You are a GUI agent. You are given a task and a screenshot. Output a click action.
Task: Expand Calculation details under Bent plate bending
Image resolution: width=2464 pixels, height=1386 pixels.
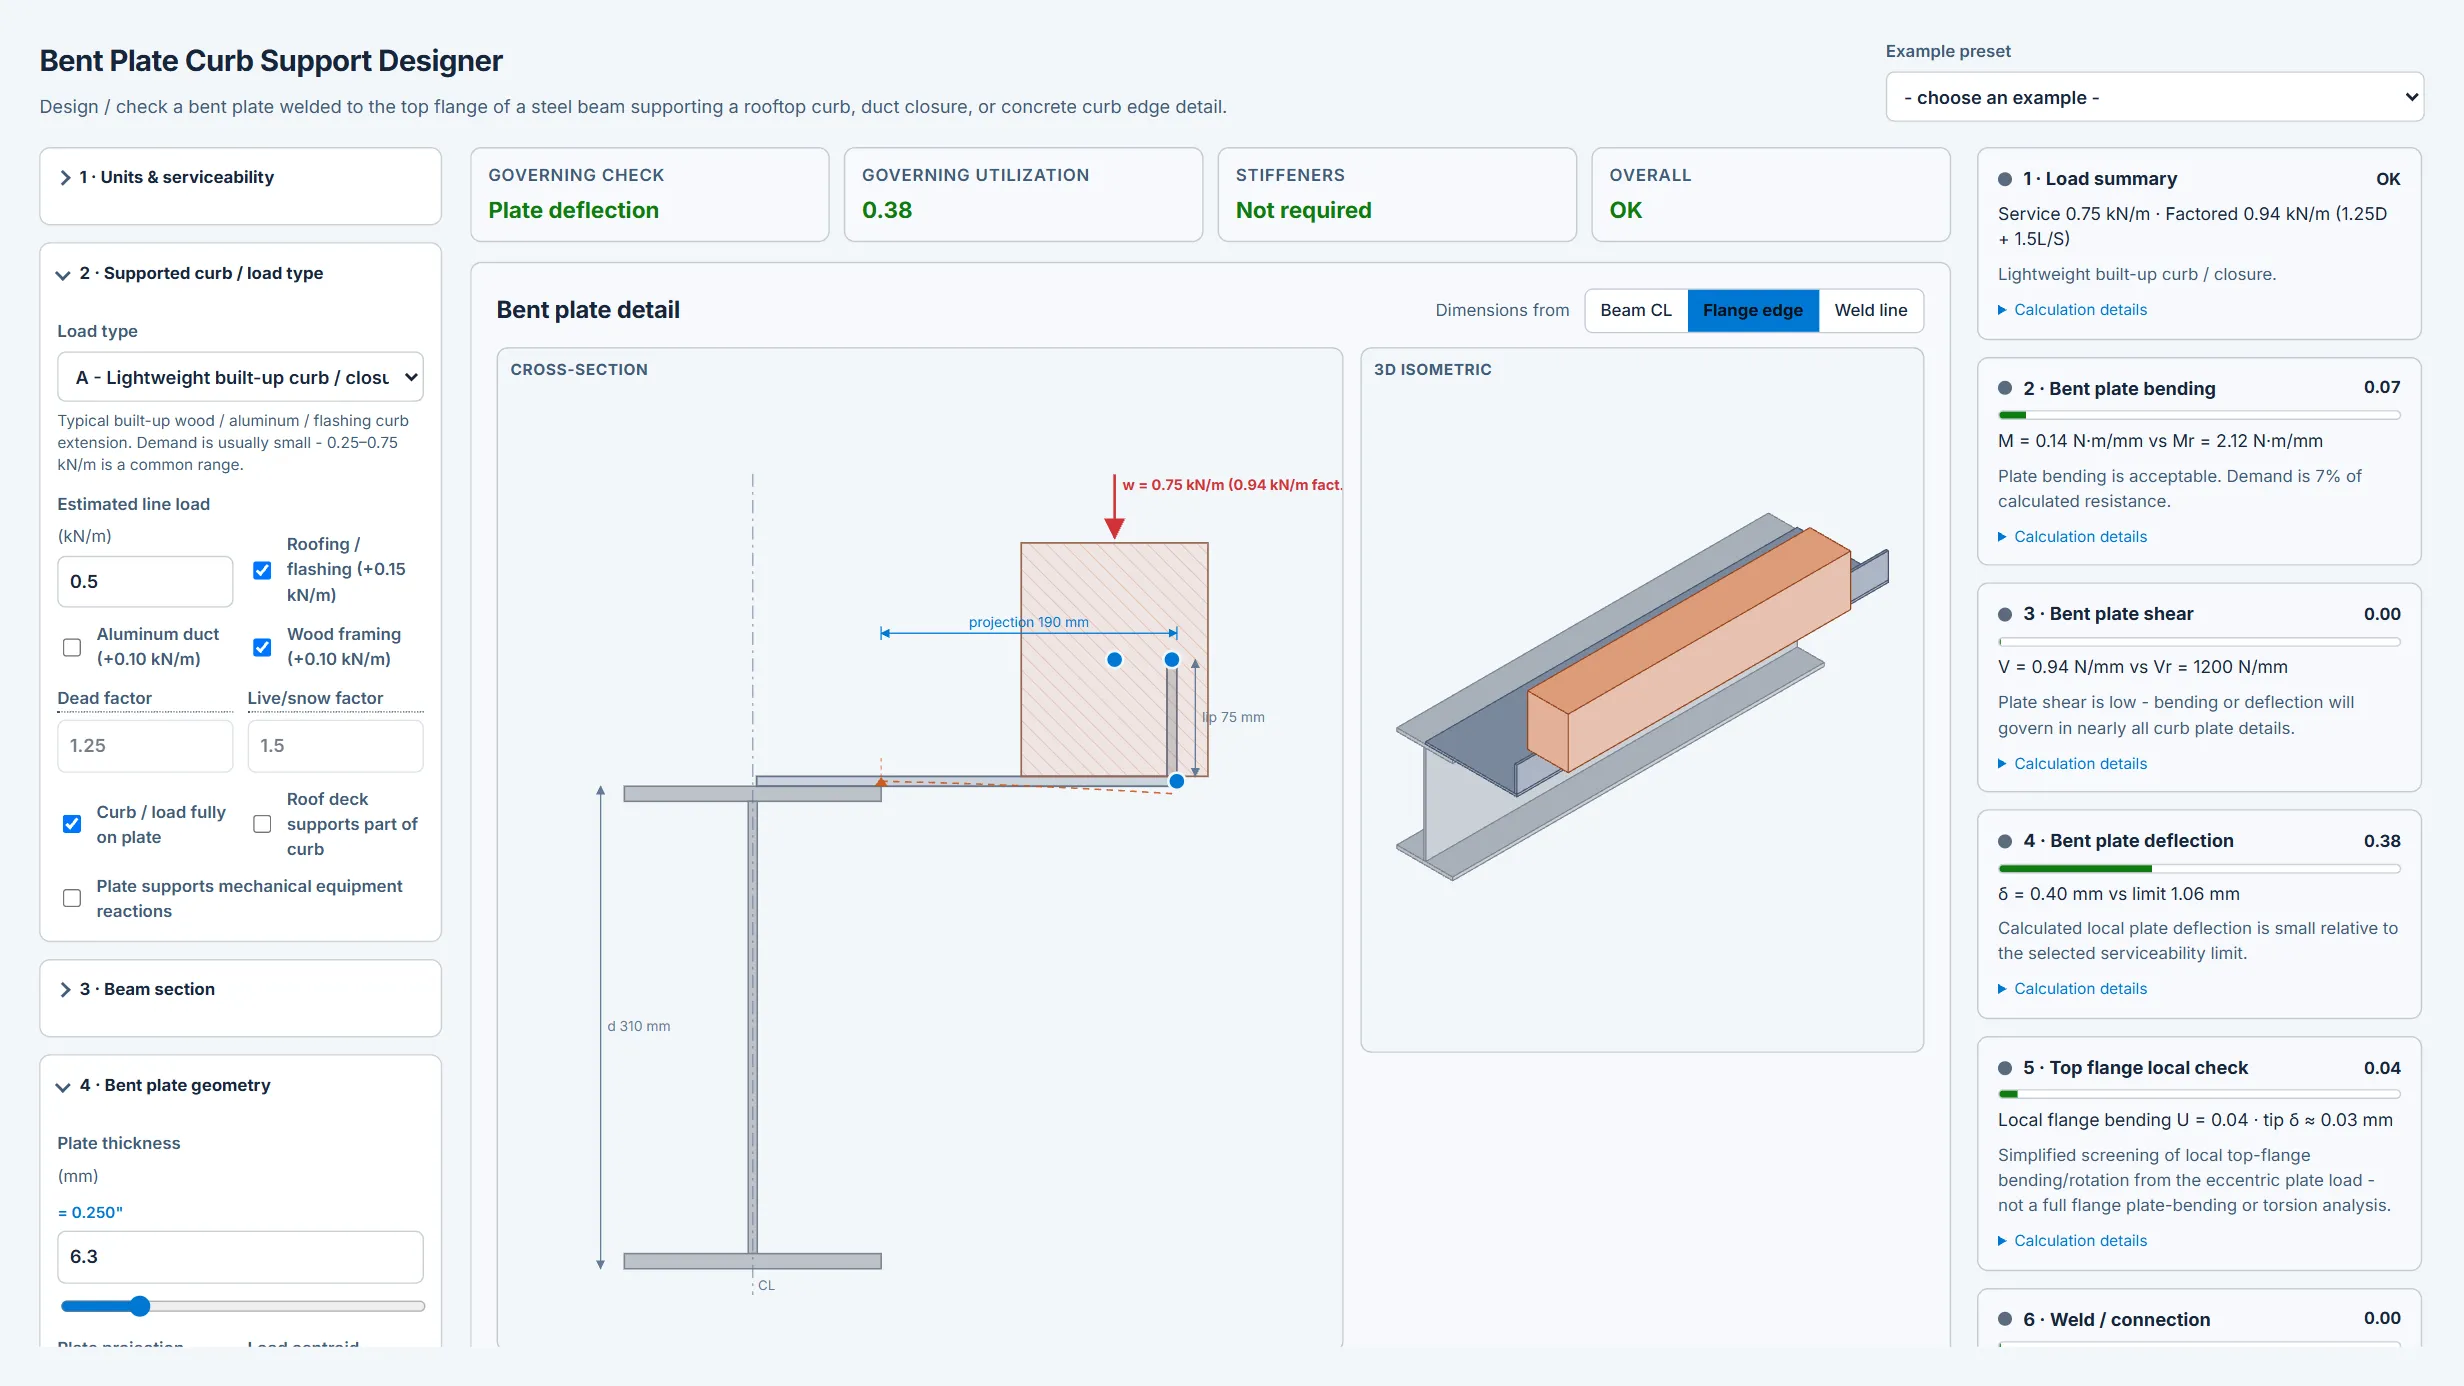[2072, 537]
